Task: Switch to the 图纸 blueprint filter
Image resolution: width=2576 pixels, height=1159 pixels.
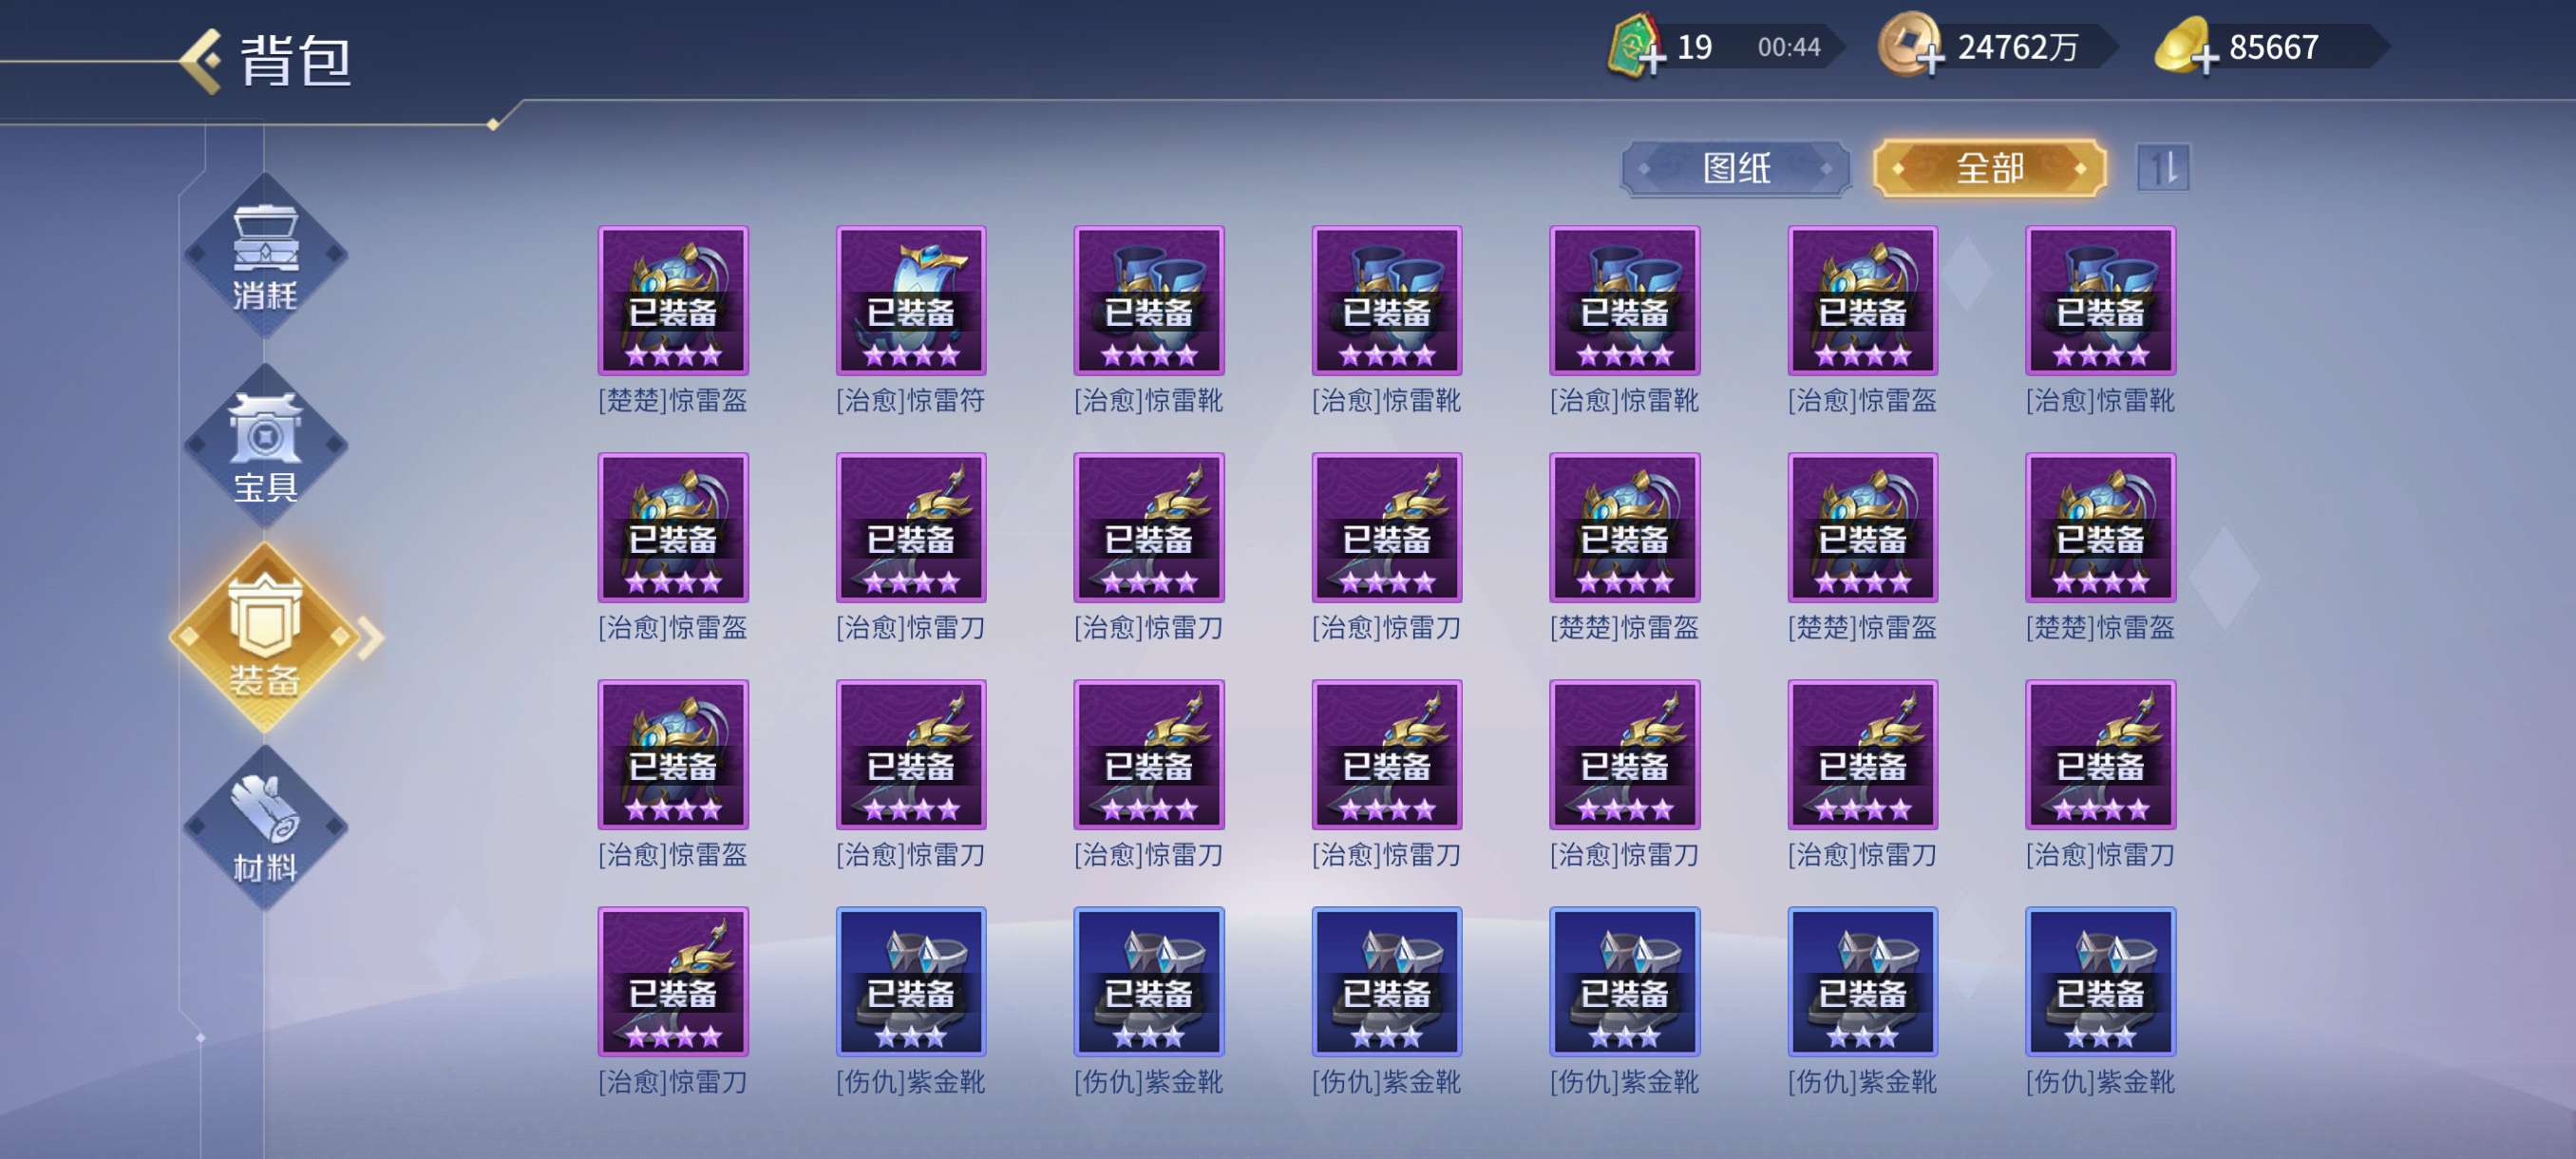Action: point(1736,168)
